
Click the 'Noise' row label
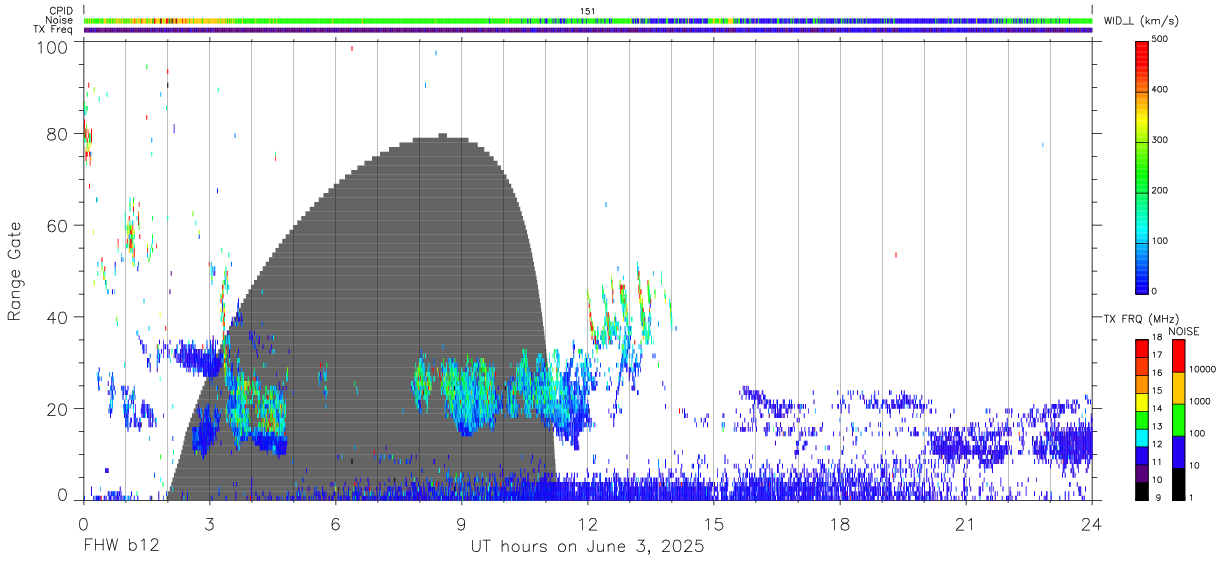pyautogui.click(x=59, y=20)
